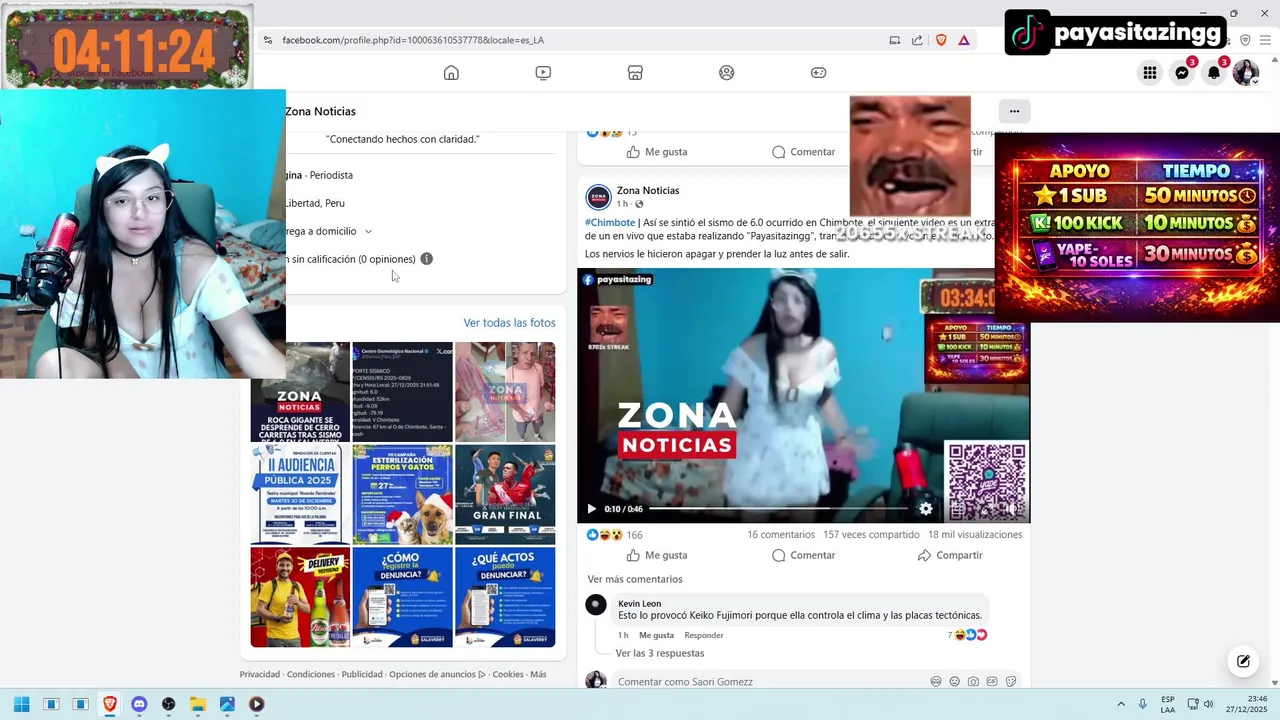Viewport: 1280px width, 720px height.
Task: Open the 157 veces compartido count
Action: pyautogui.click(x=871, y=535)
